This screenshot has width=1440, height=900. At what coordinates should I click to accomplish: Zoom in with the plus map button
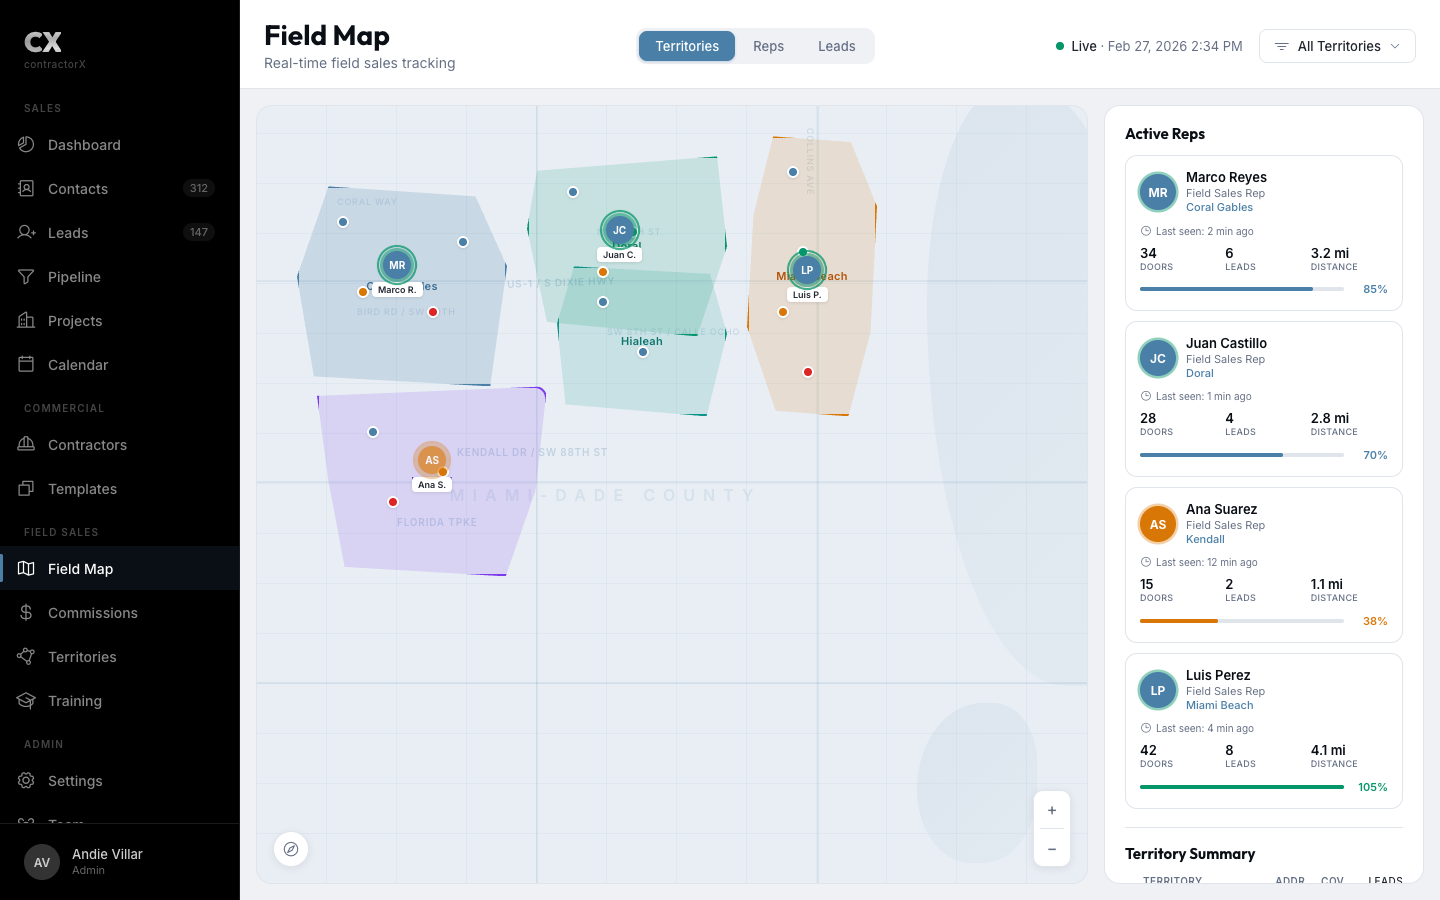point(1051,810)
